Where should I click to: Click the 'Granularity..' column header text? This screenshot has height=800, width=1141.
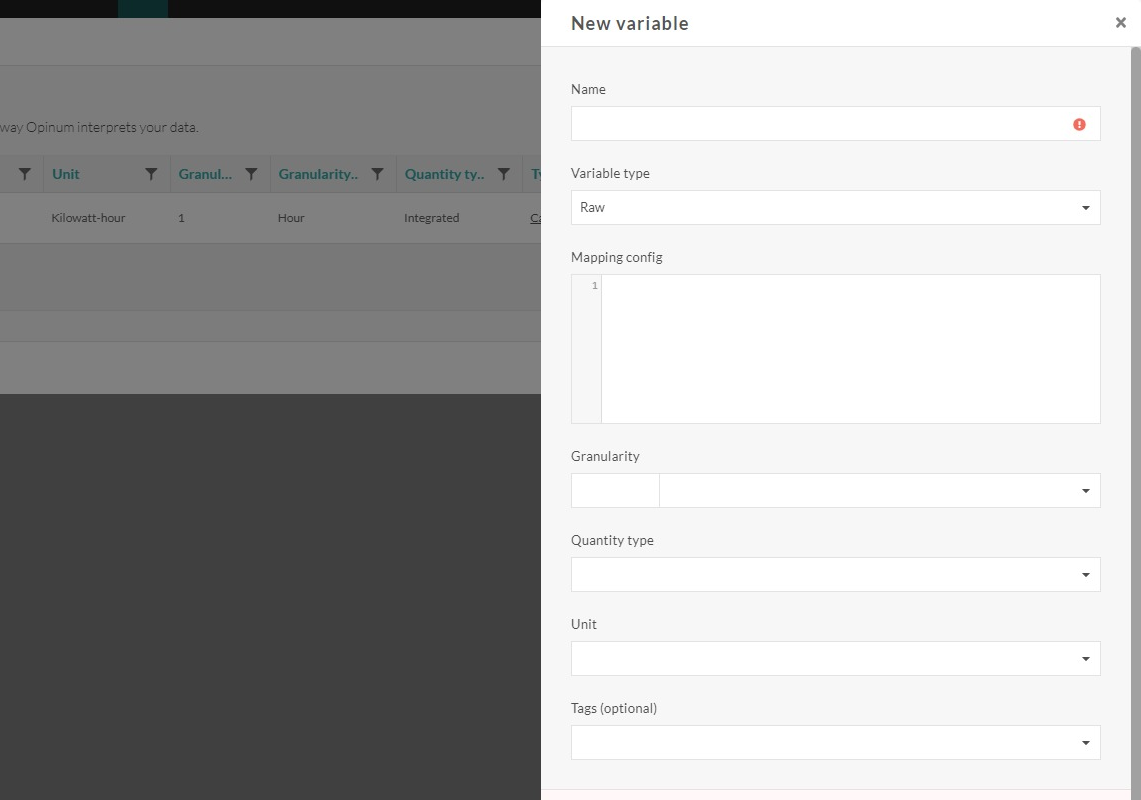[318, 174]
